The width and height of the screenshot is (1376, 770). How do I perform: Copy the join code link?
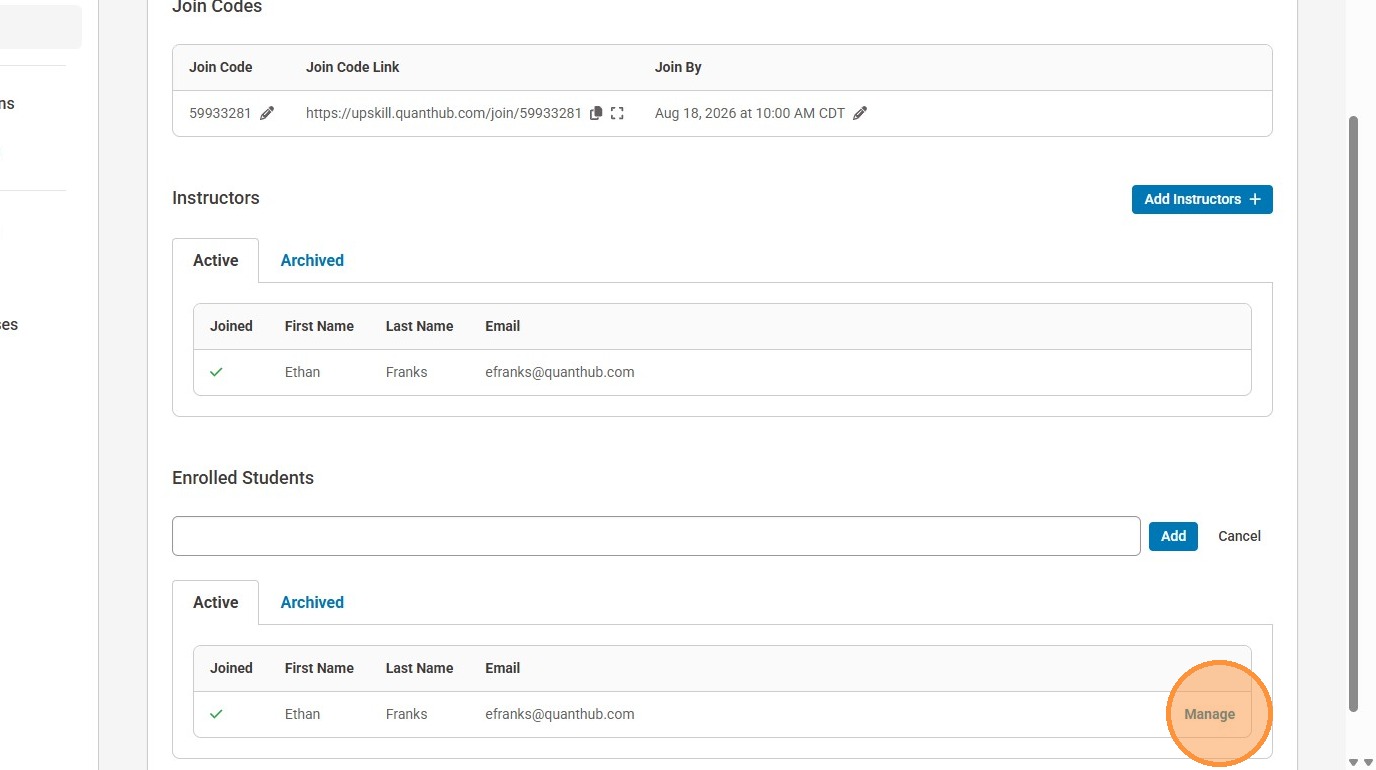pyautogui.click(x=596, y=114)
